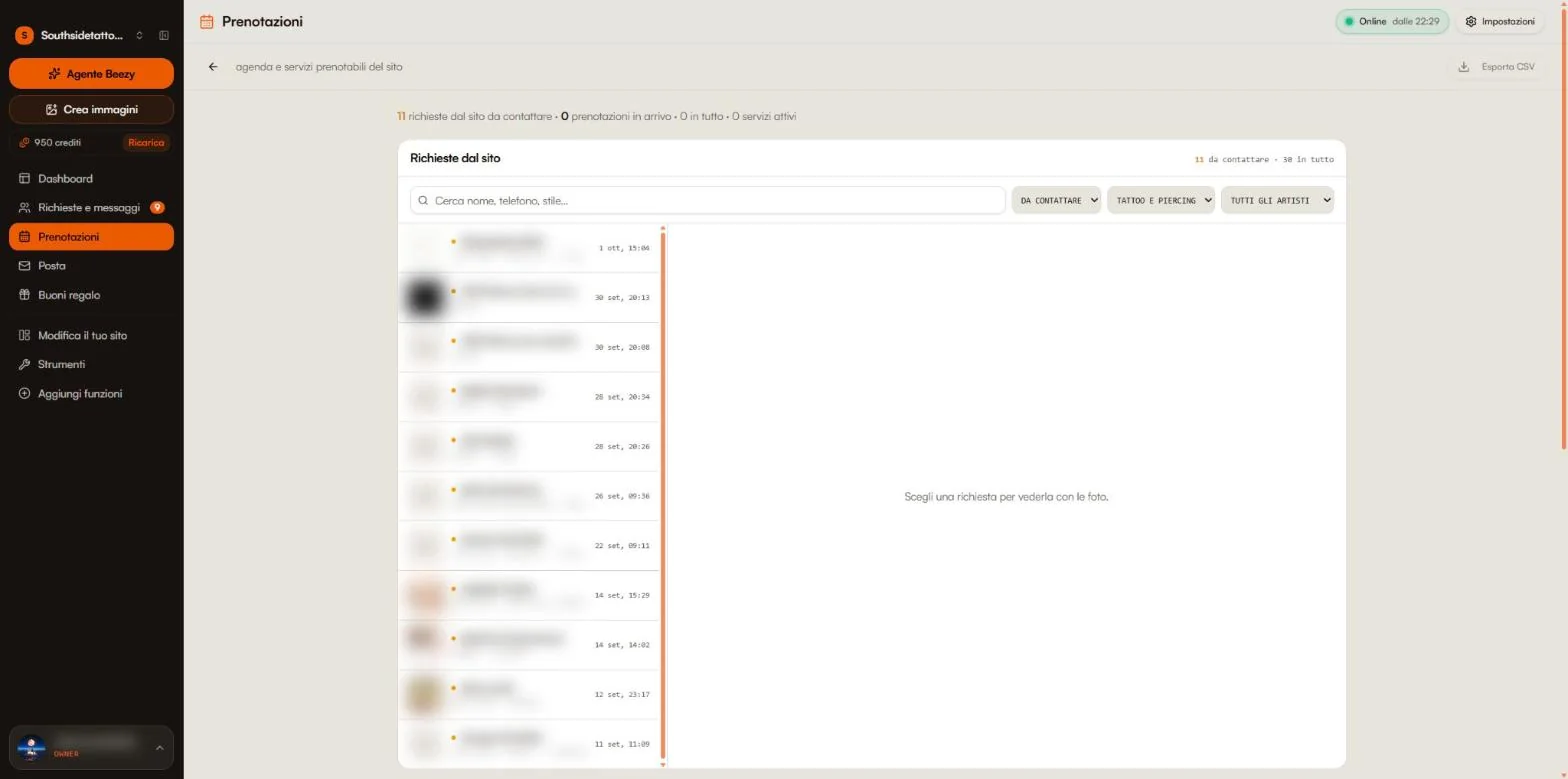Select the request dated 28 set, 20:34
Viewport: 1568px width, 779px height.
(x=528, y=397)
